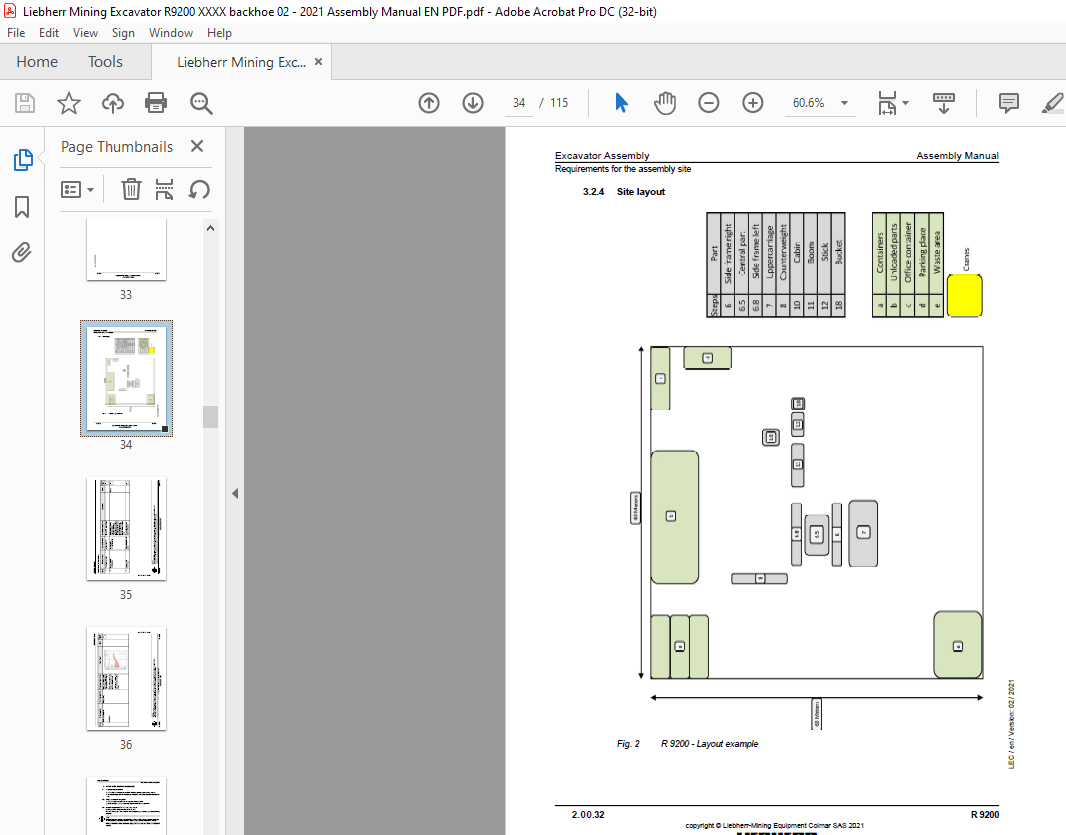Activate the Hand pan tool
This screenshot has height=835, width=1066.
[x=665, y=103]
